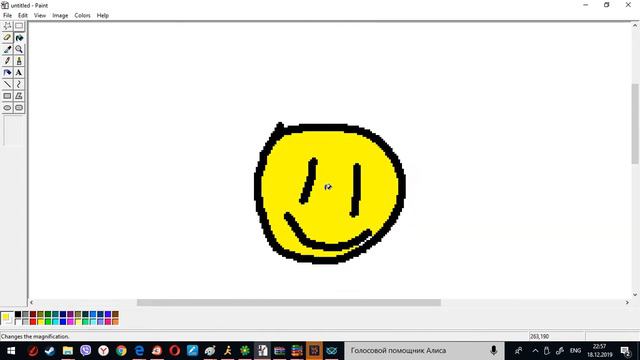640x360 pixels.
Task: Select the cyan palette swatch
Action: (56, 322)
